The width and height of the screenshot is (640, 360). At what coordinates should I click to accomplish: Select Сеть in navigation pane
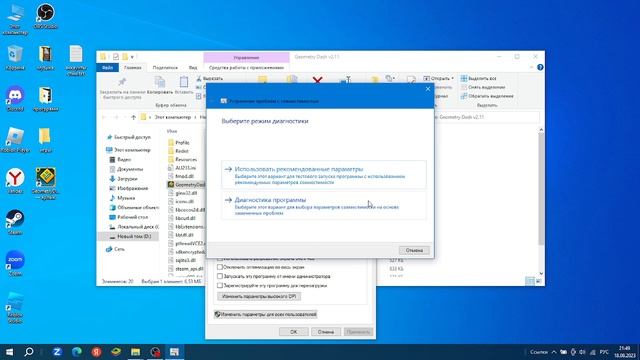(116, 249)
